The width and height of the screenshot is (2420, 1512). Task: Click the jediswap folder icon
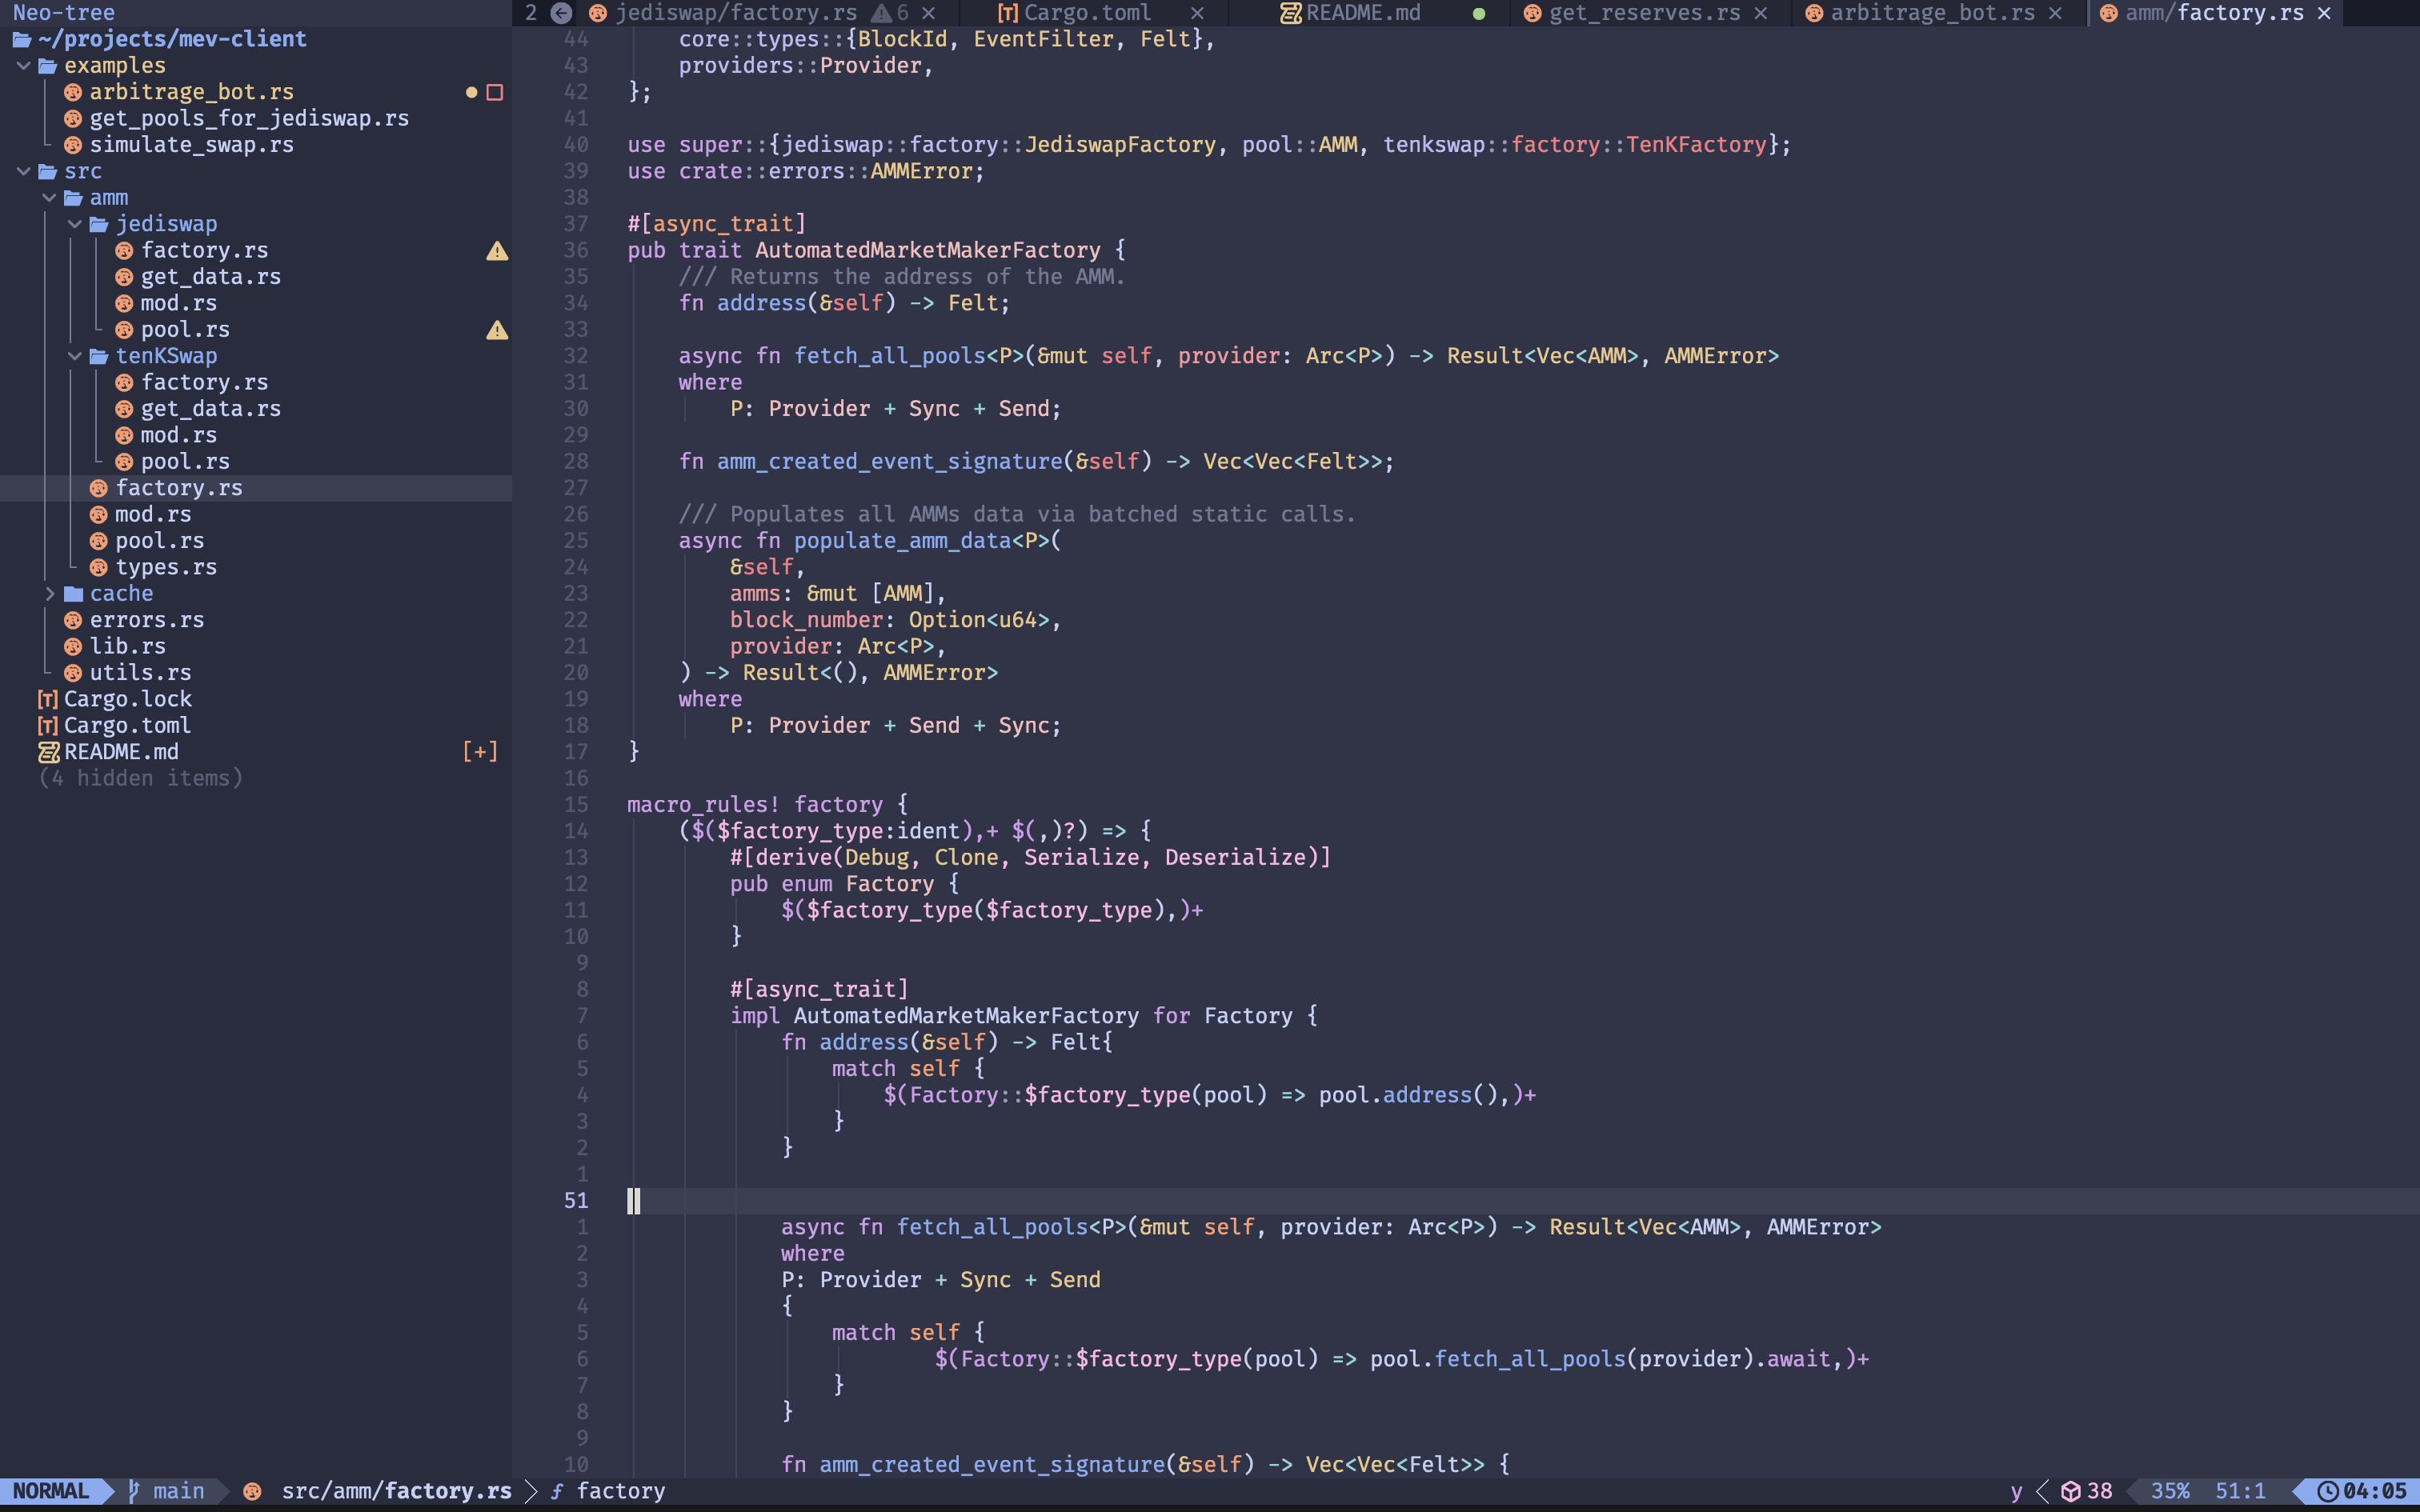99,224
